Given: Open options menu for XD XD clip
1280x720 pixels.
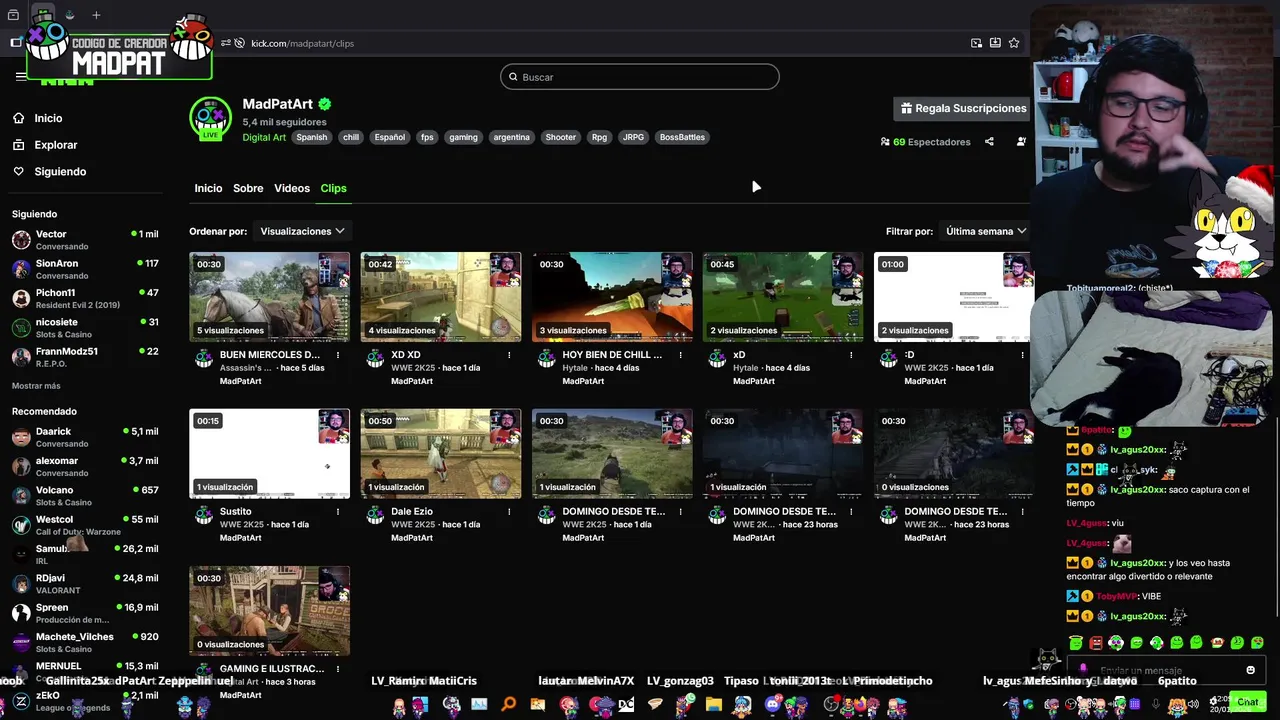Looking at the screenshot, I should point(509,355).
